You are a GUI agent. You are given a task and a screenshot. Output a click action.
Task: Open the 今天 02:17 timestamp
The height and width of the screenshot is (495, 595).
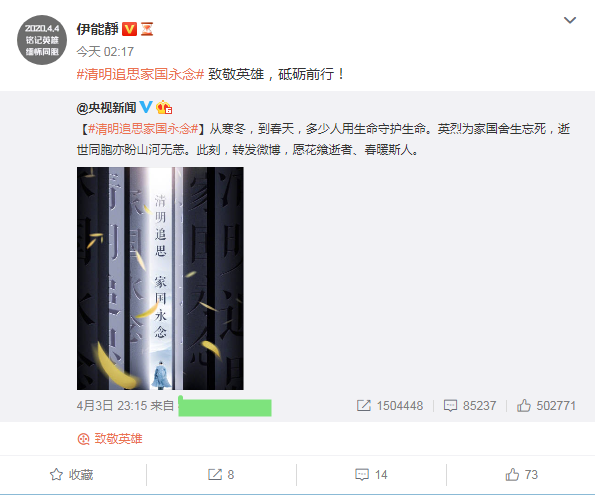[105, 52]
